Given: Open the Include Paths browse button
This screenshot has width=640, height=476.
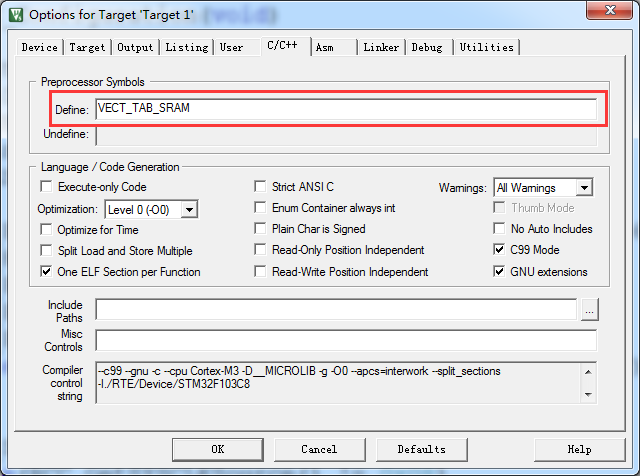Looking at the screenshot, I should 589,309.
